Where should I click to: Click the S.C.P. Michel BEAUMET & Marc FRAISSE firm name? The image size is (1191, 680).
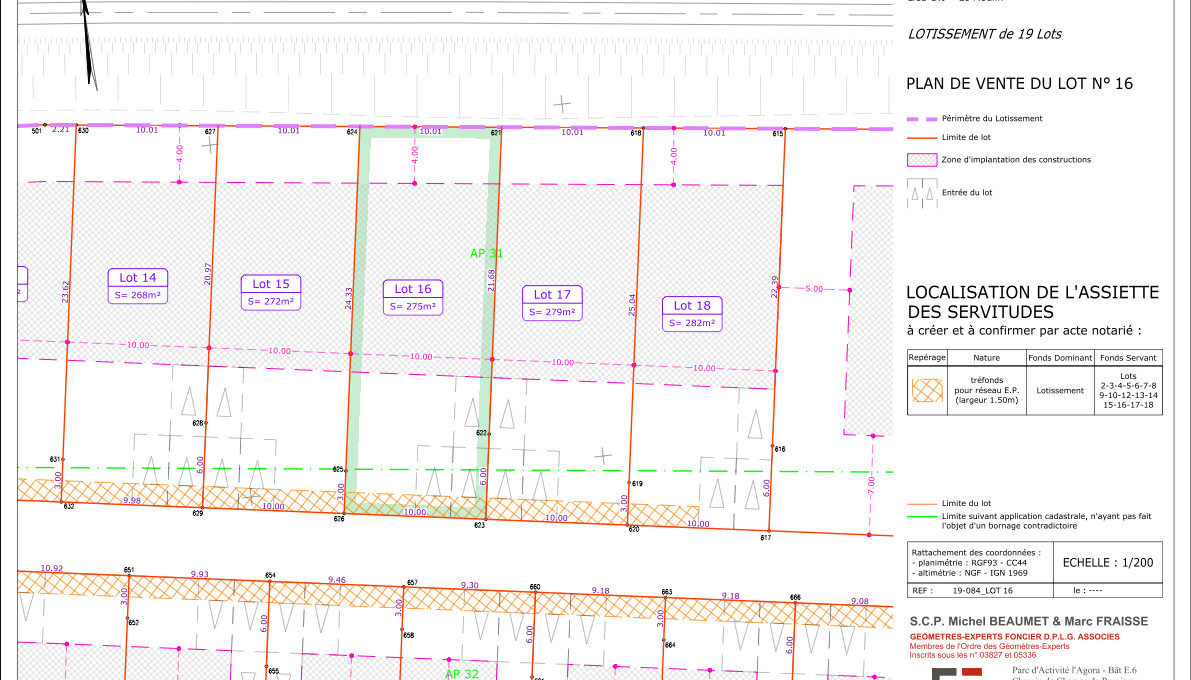pyautogui.click(x=1029, y=621)
